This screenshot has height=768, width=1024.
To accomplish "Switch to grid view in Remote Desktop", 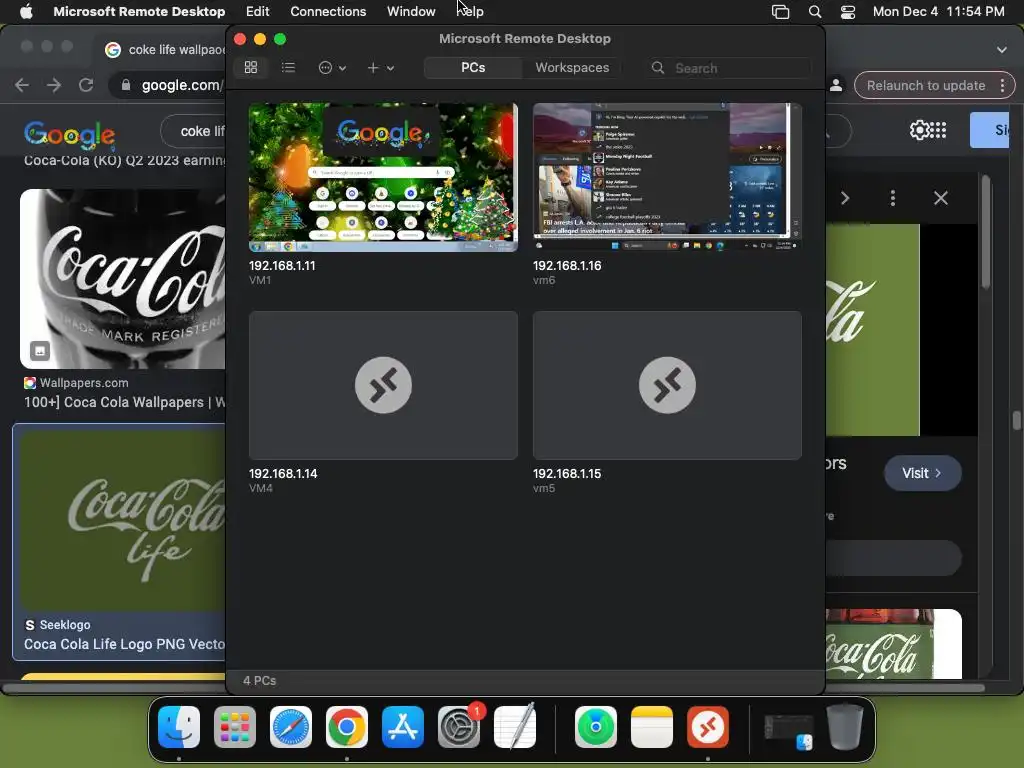I will pyautogui.click(x=251, y=67).
